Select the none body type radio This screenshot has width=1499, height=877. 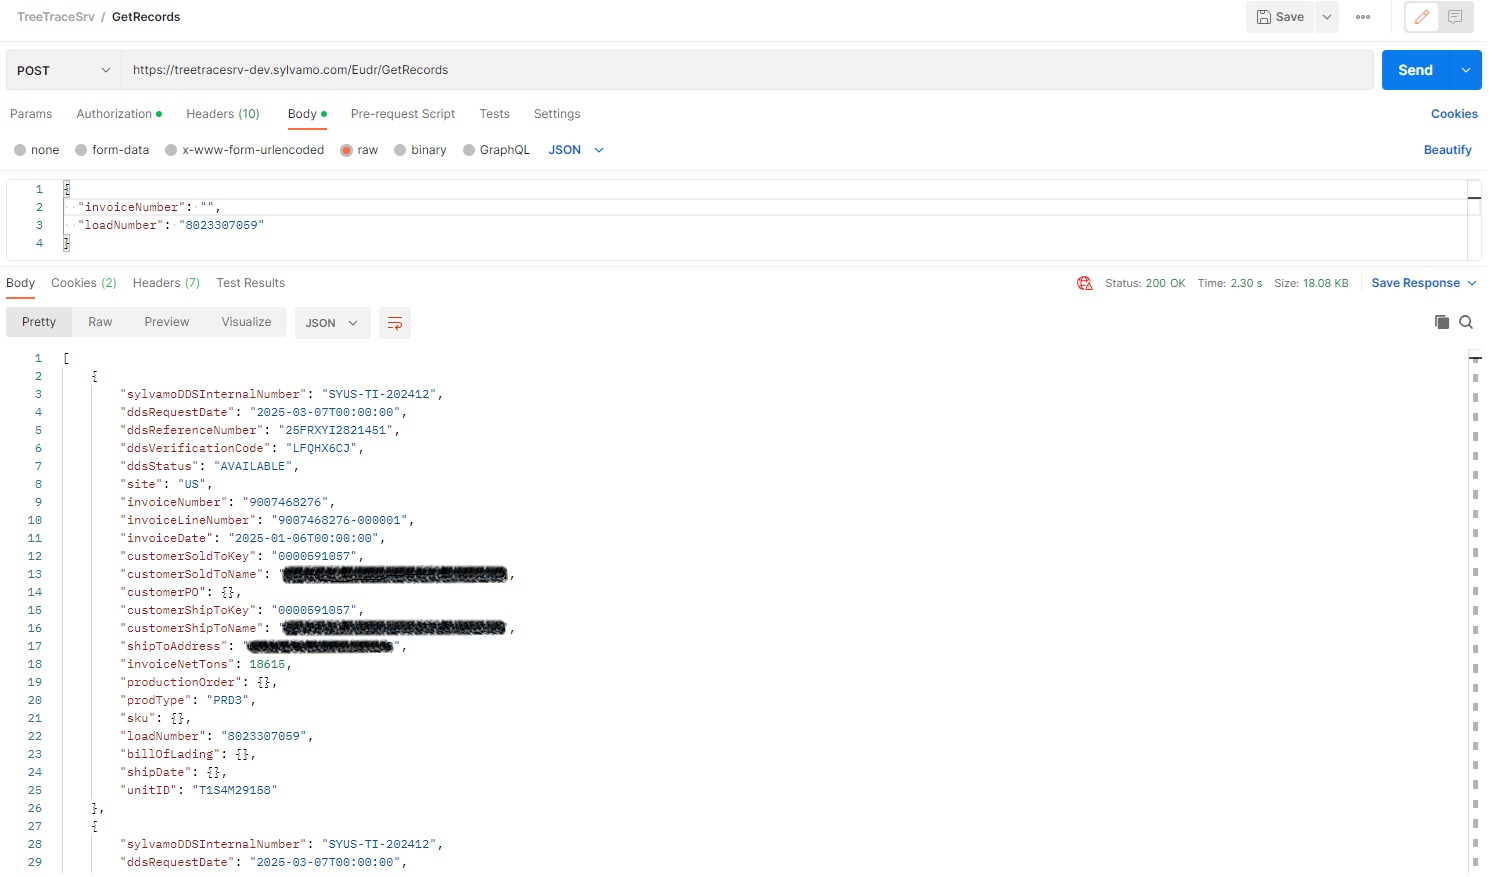(x=20, y=150)
